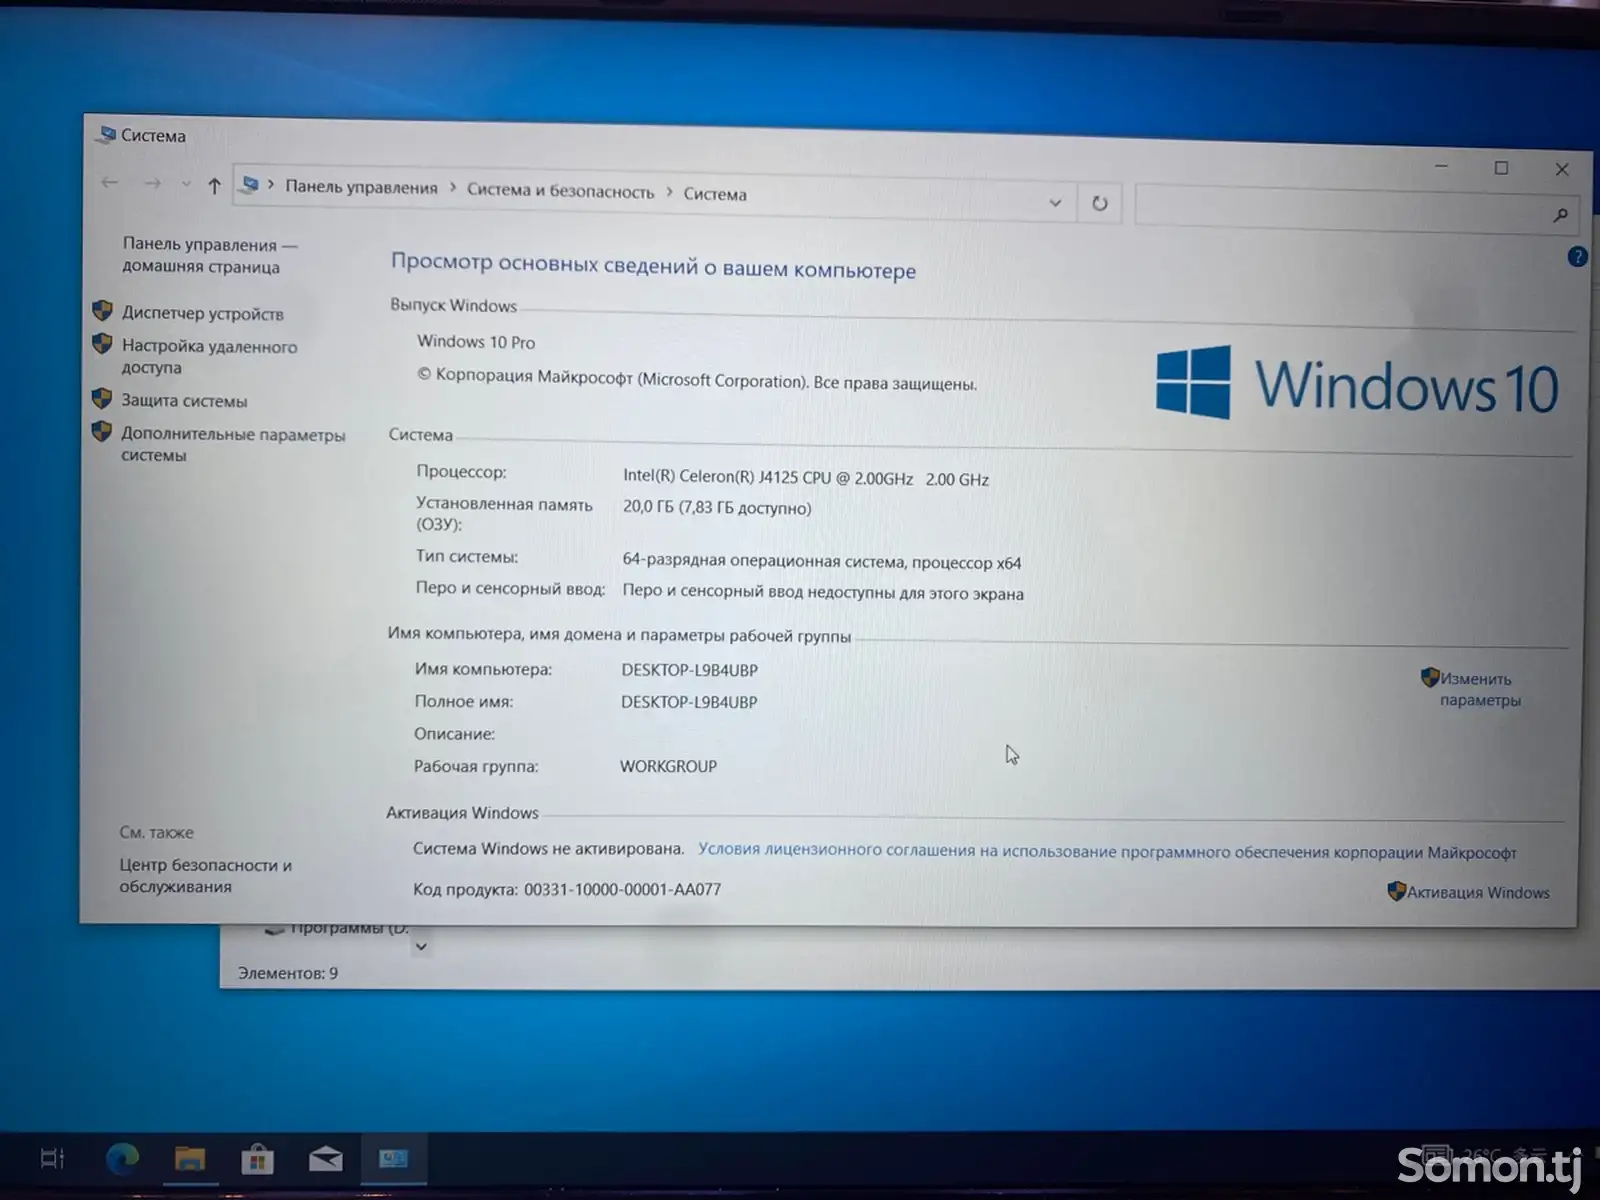
Task: Open 'Настройка удаленного доступа' link
Action: coord(209,356)
